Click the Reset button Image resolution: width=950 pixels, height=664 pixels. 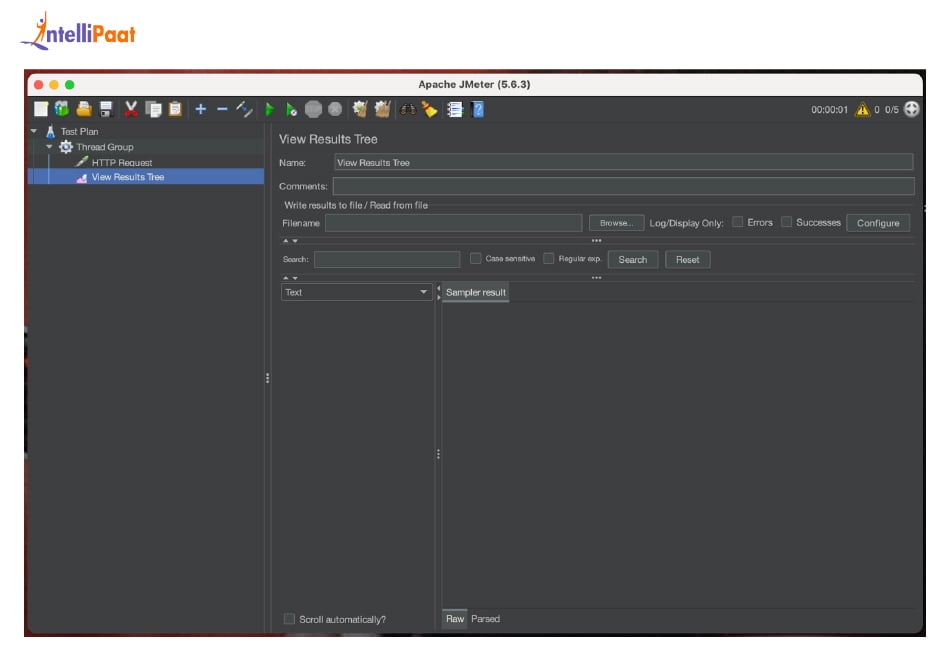(688, 259)
